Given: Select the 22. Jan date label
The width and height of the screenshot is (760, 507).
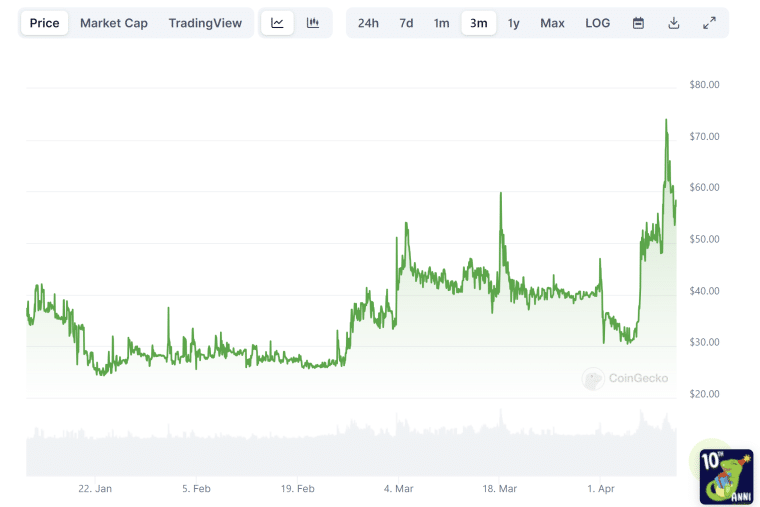Looking at the screenshot, I should click(95, 489).
